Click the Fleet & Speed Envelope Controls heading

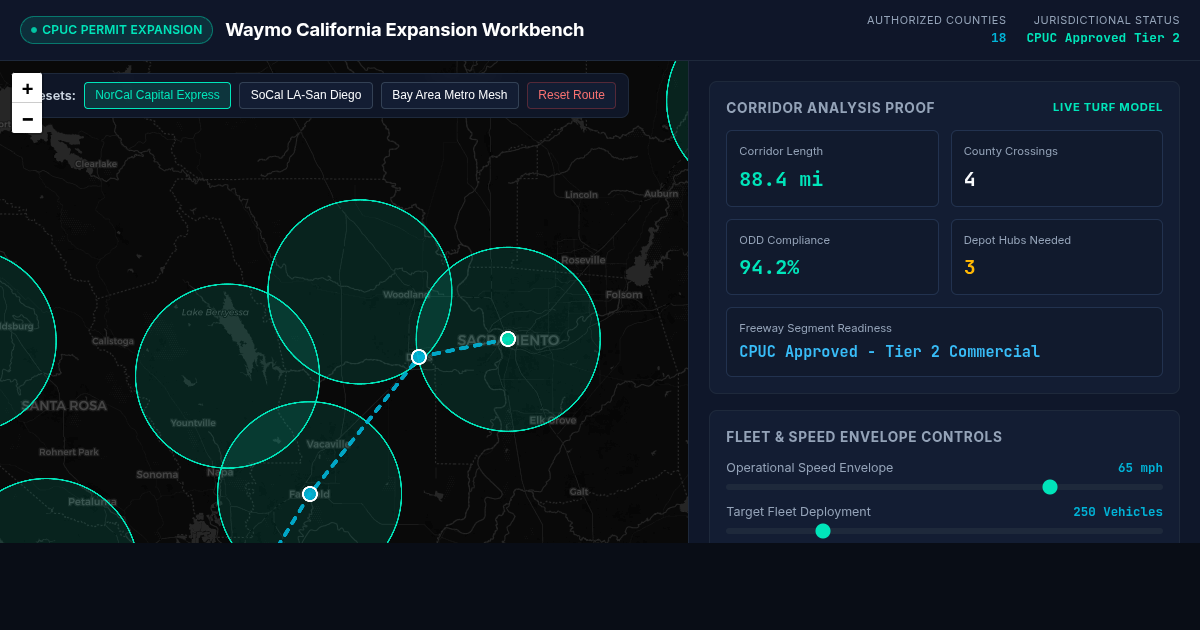[864, 437]
